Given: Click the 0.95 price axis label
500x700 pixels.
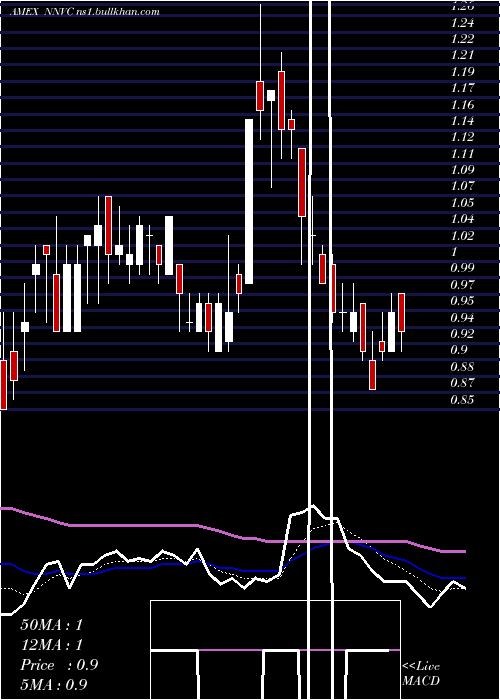Looking at the screenshot, I should [462, 301].
